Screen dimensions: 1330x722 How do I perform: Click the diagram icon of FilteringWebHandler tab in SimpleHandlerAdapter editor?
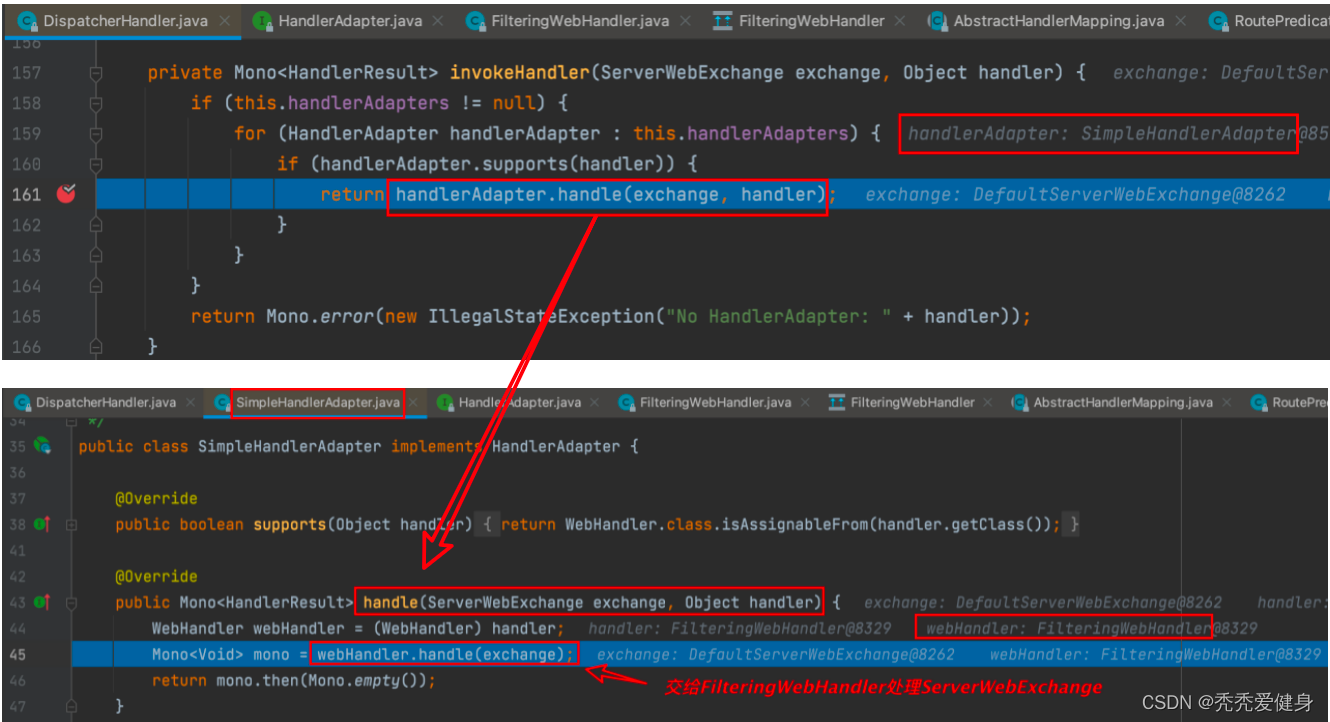(x=837, y=402)
